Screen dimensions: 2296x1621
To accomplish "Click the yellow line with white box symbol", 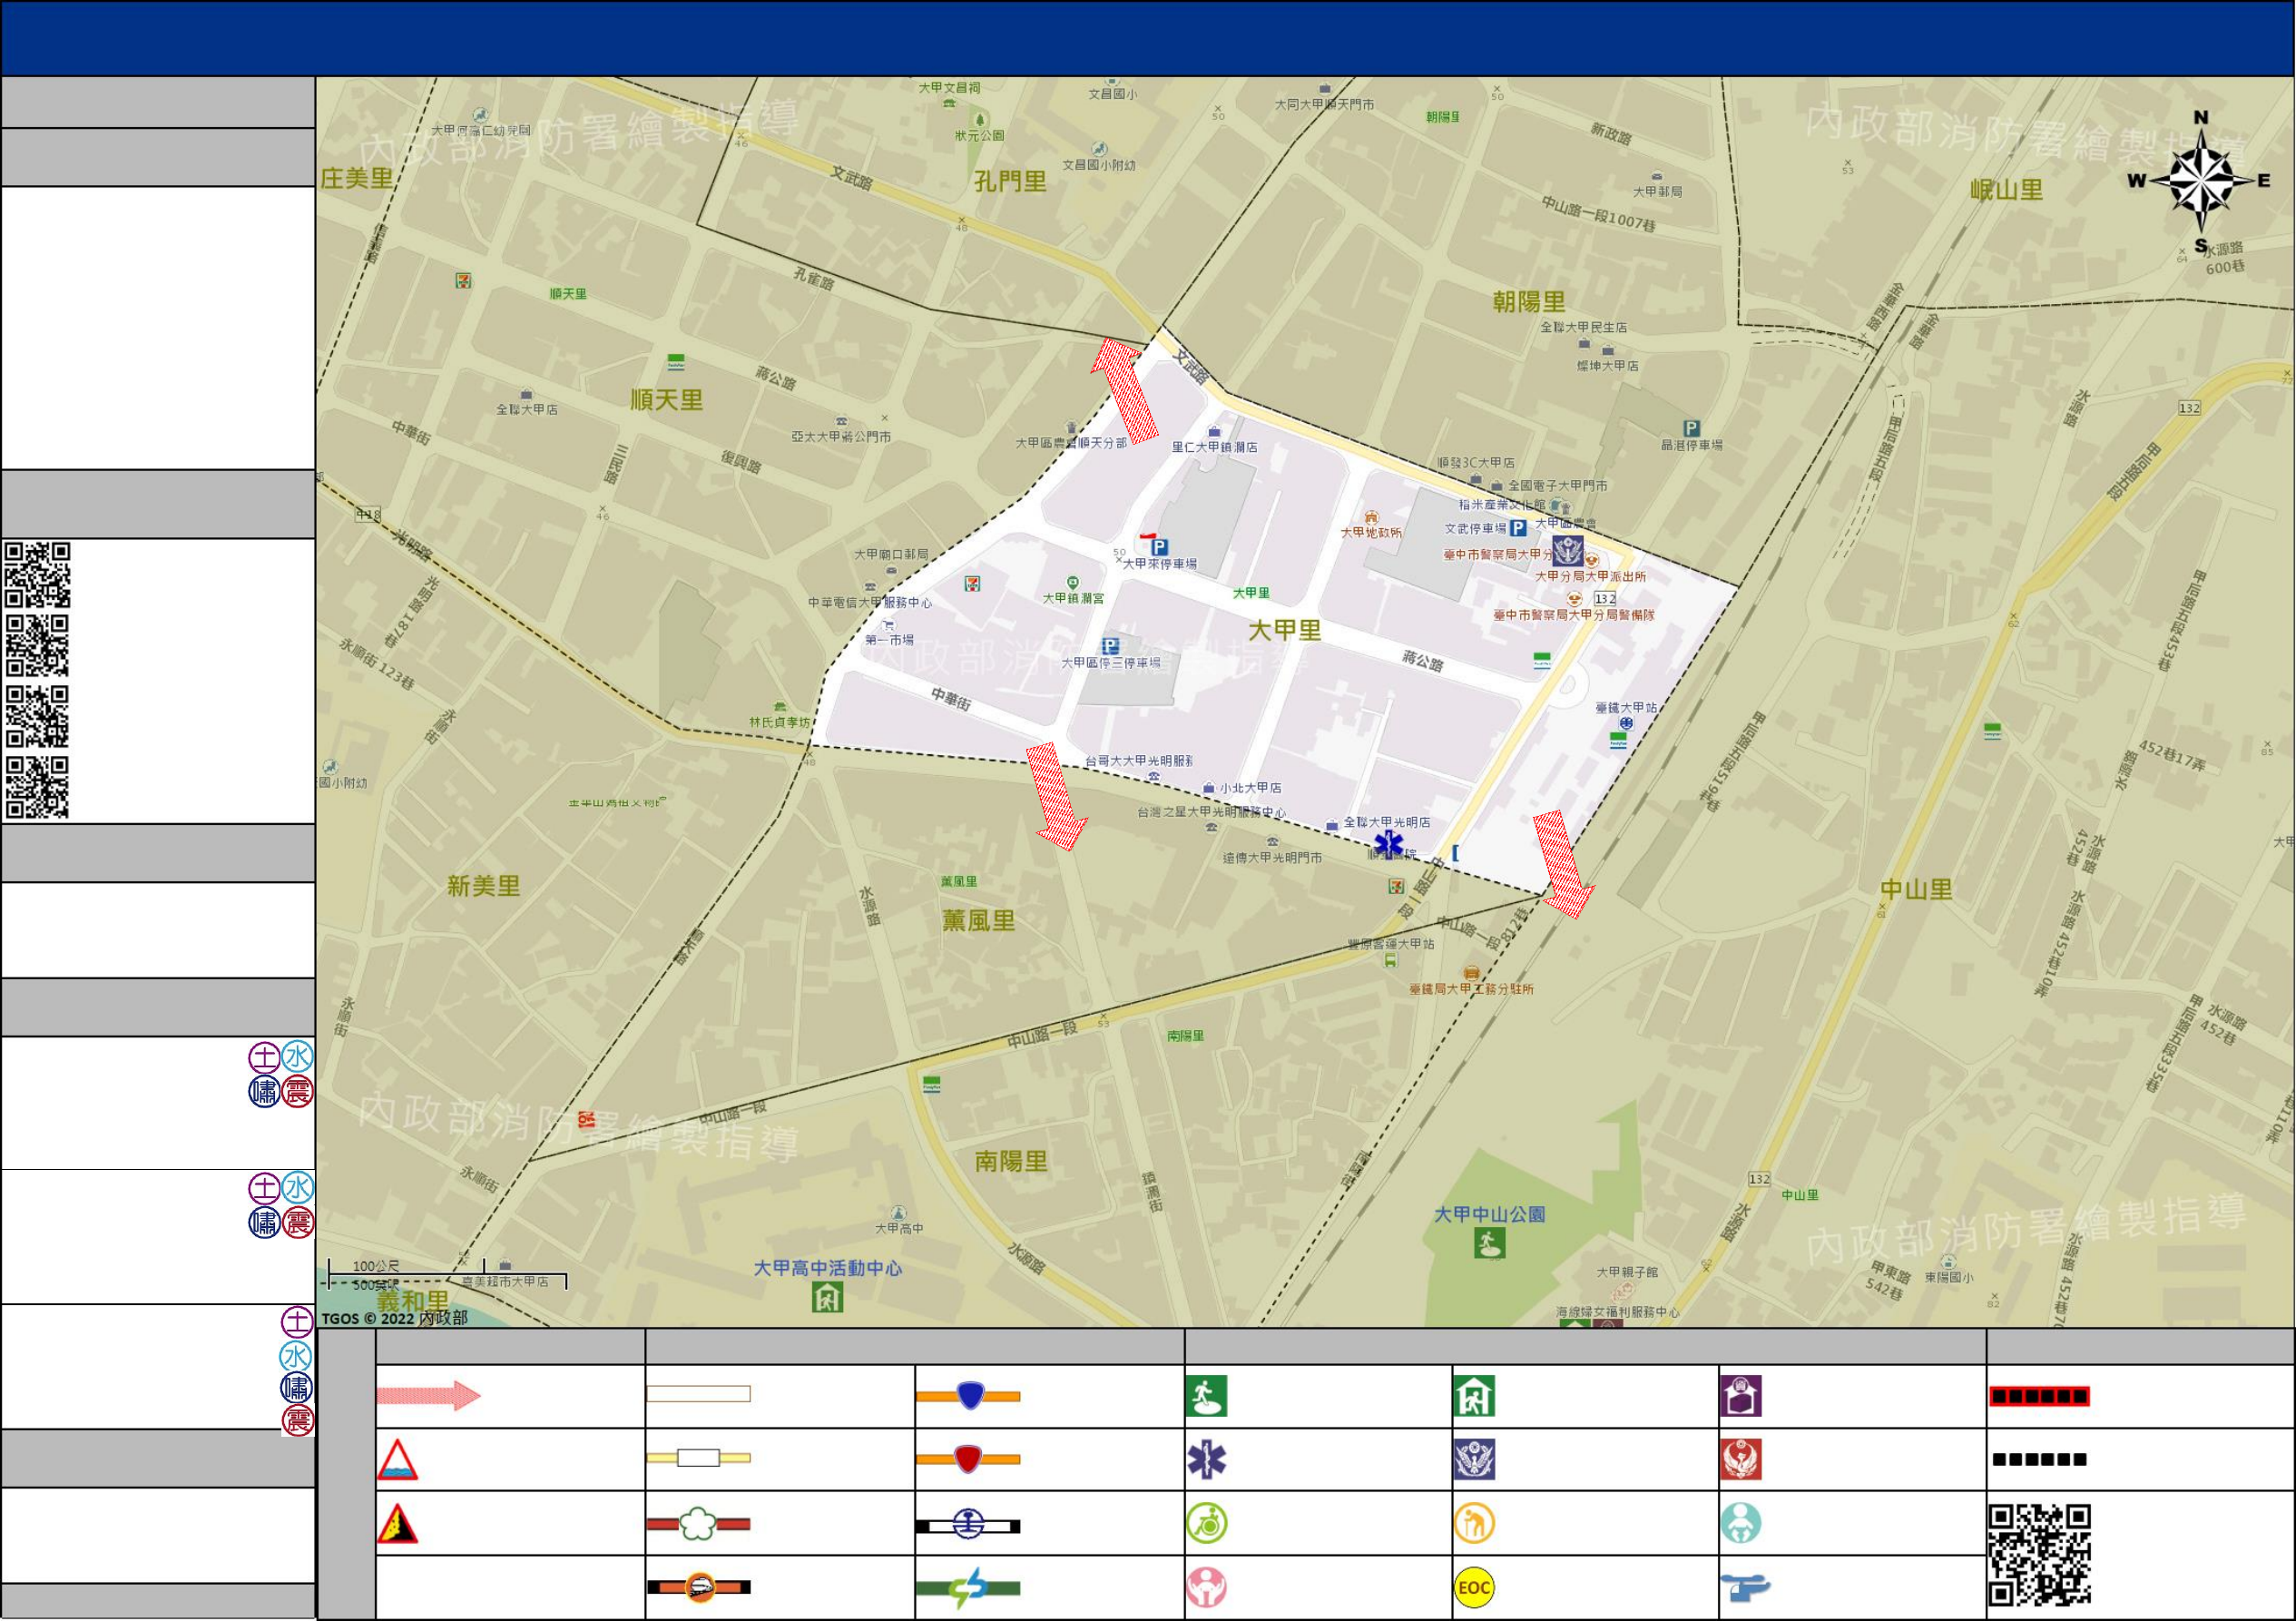I will [698, 1458].
